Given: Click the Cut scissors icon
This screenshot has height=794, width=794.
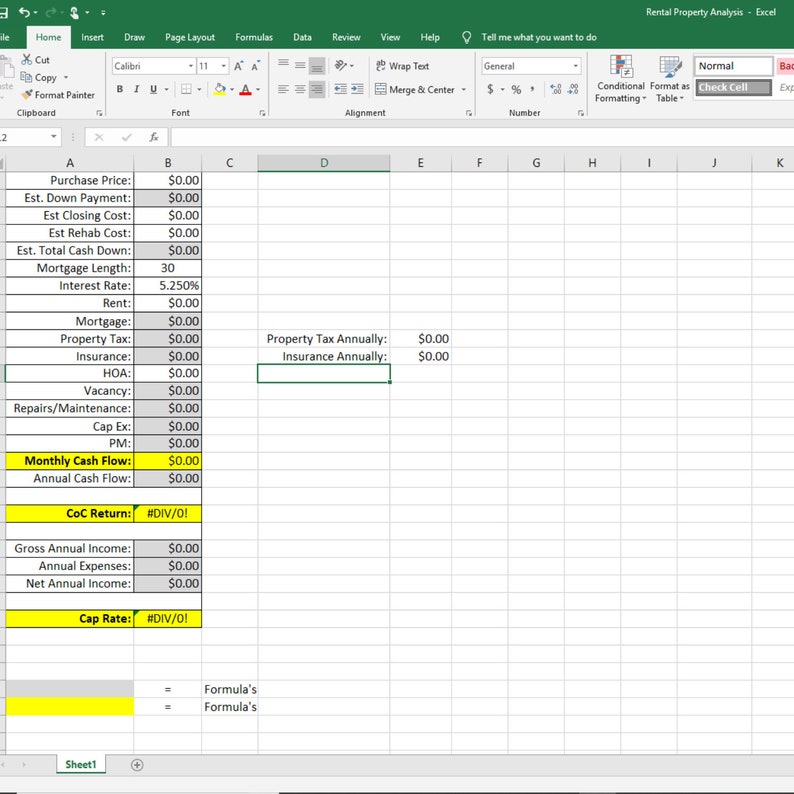Looking at the screenshot, I should click(27, 60).
